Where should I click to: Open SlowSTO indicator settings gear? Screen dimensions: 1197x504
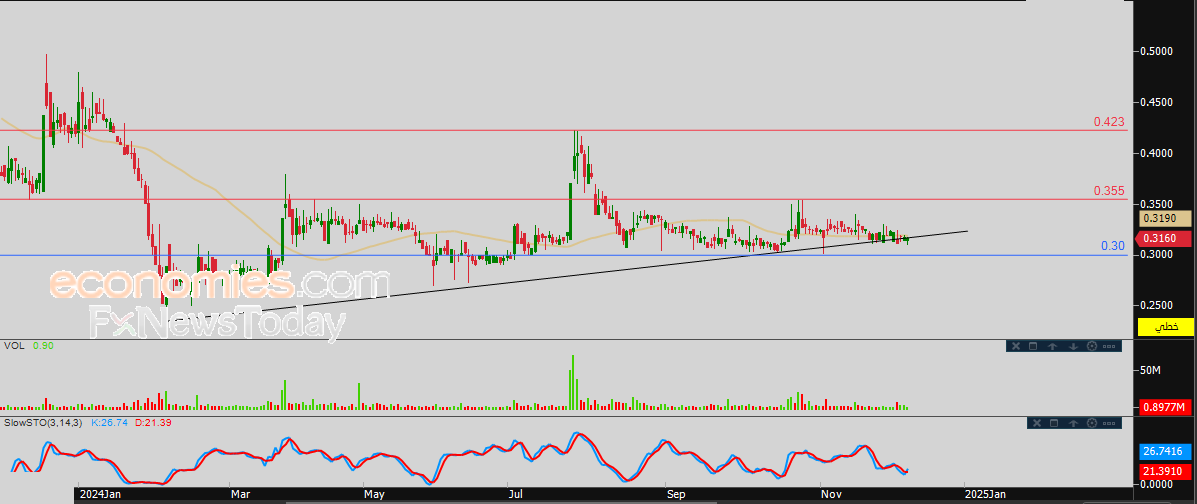click(1092, 423)
